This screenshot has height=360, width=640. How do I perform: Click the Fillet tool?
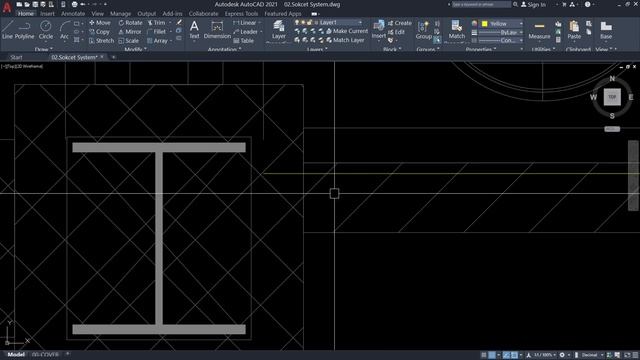pyautogui.click(x=156, y=32)
